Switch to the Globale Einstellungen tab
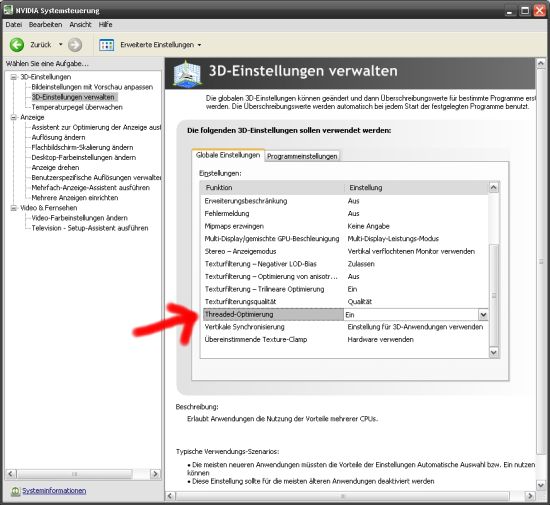Viewport: 550px width, 505px height. [228, 155]
